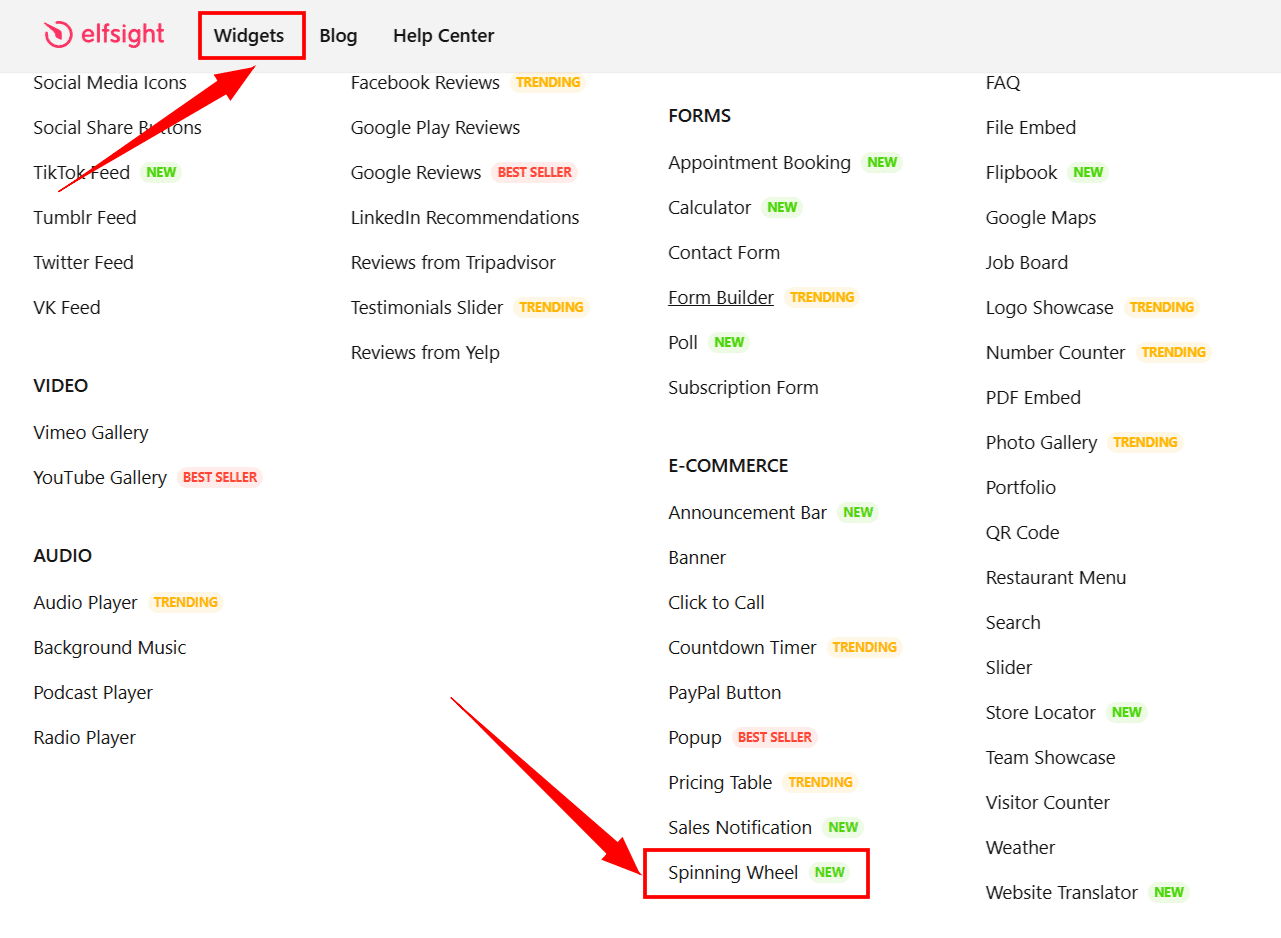This screenshot has height=938, width=1281.
Task: Select the Calculator widget
Action: [709, 208]
